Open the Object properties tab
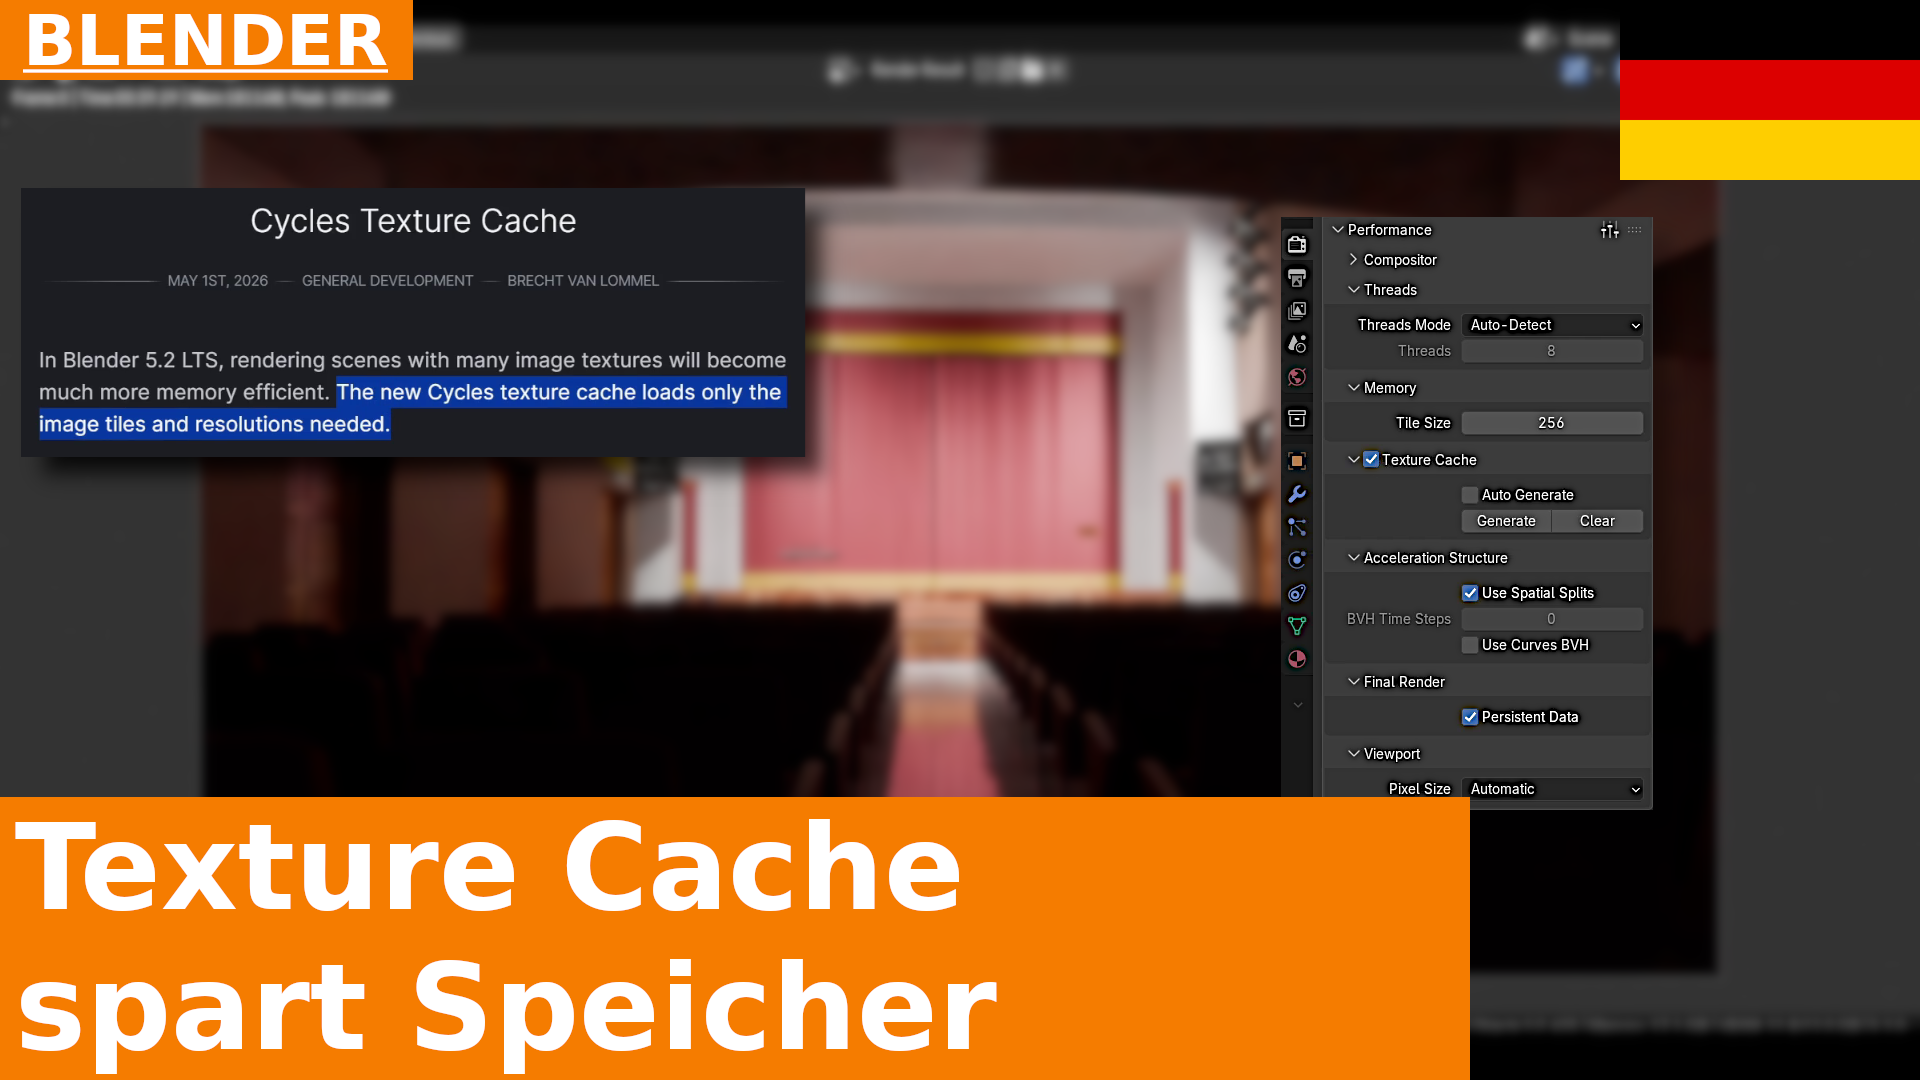The height and width of the screenshot is (1080, 1920). click(1297, 461)
